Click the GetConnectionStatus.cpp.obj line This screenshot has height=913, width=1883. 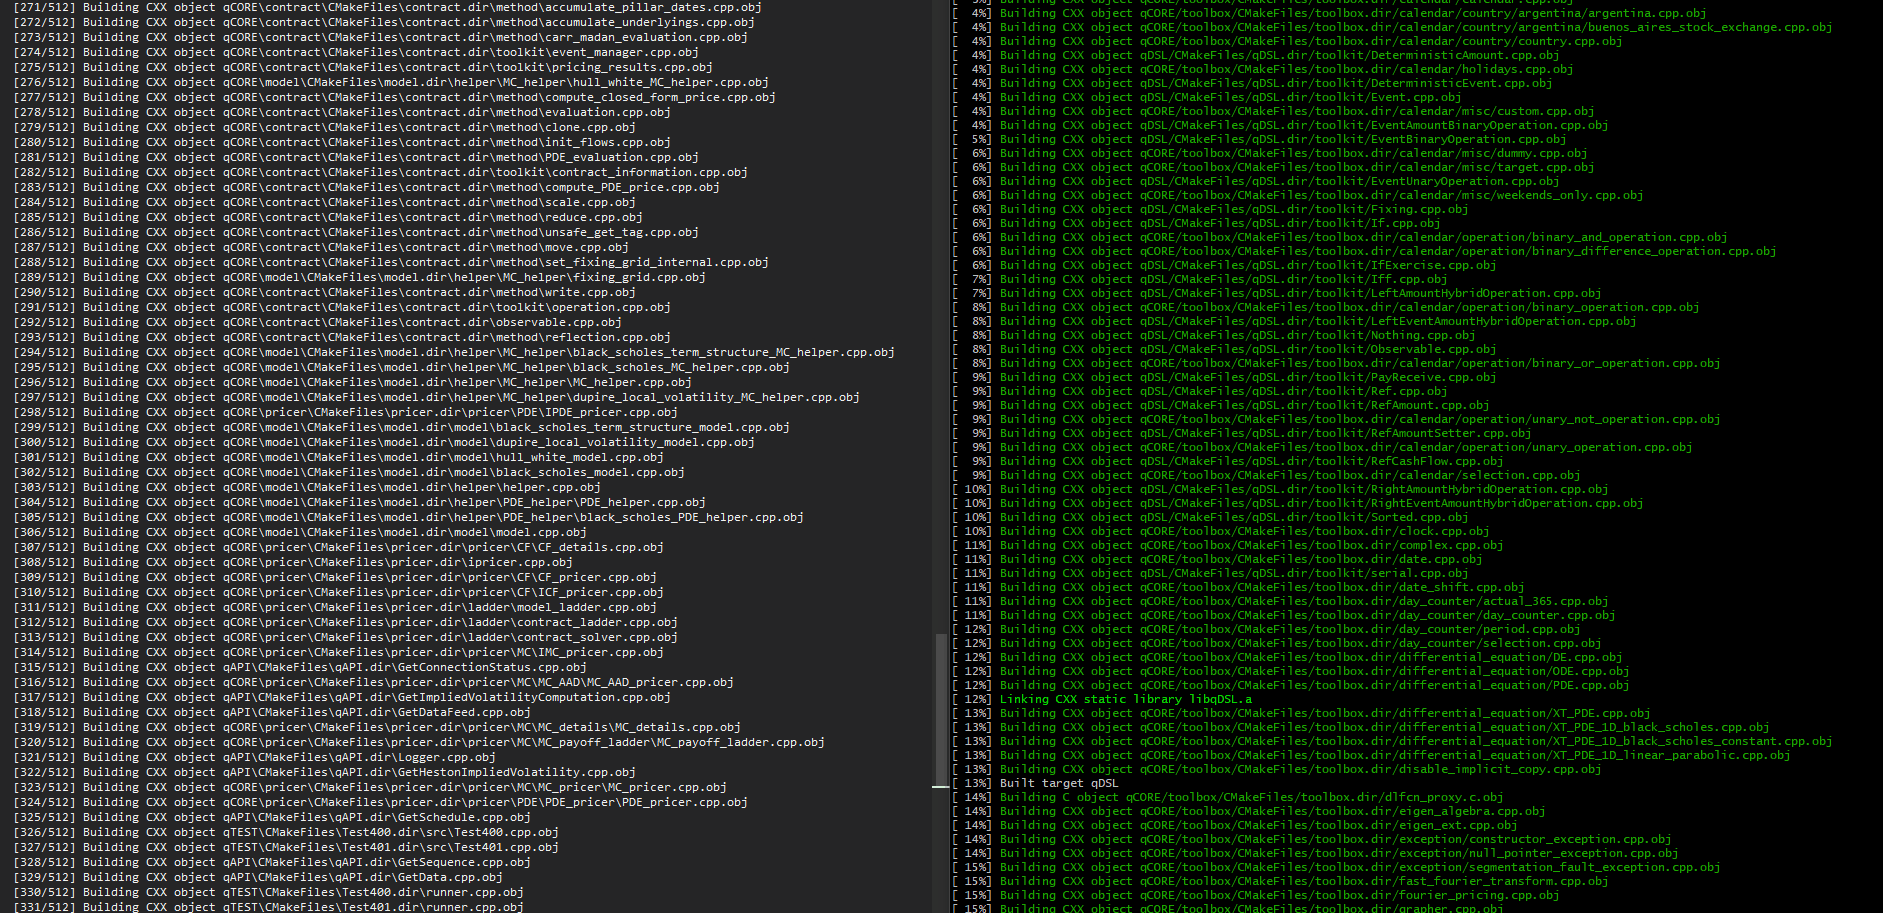click(x=300, y=667)
